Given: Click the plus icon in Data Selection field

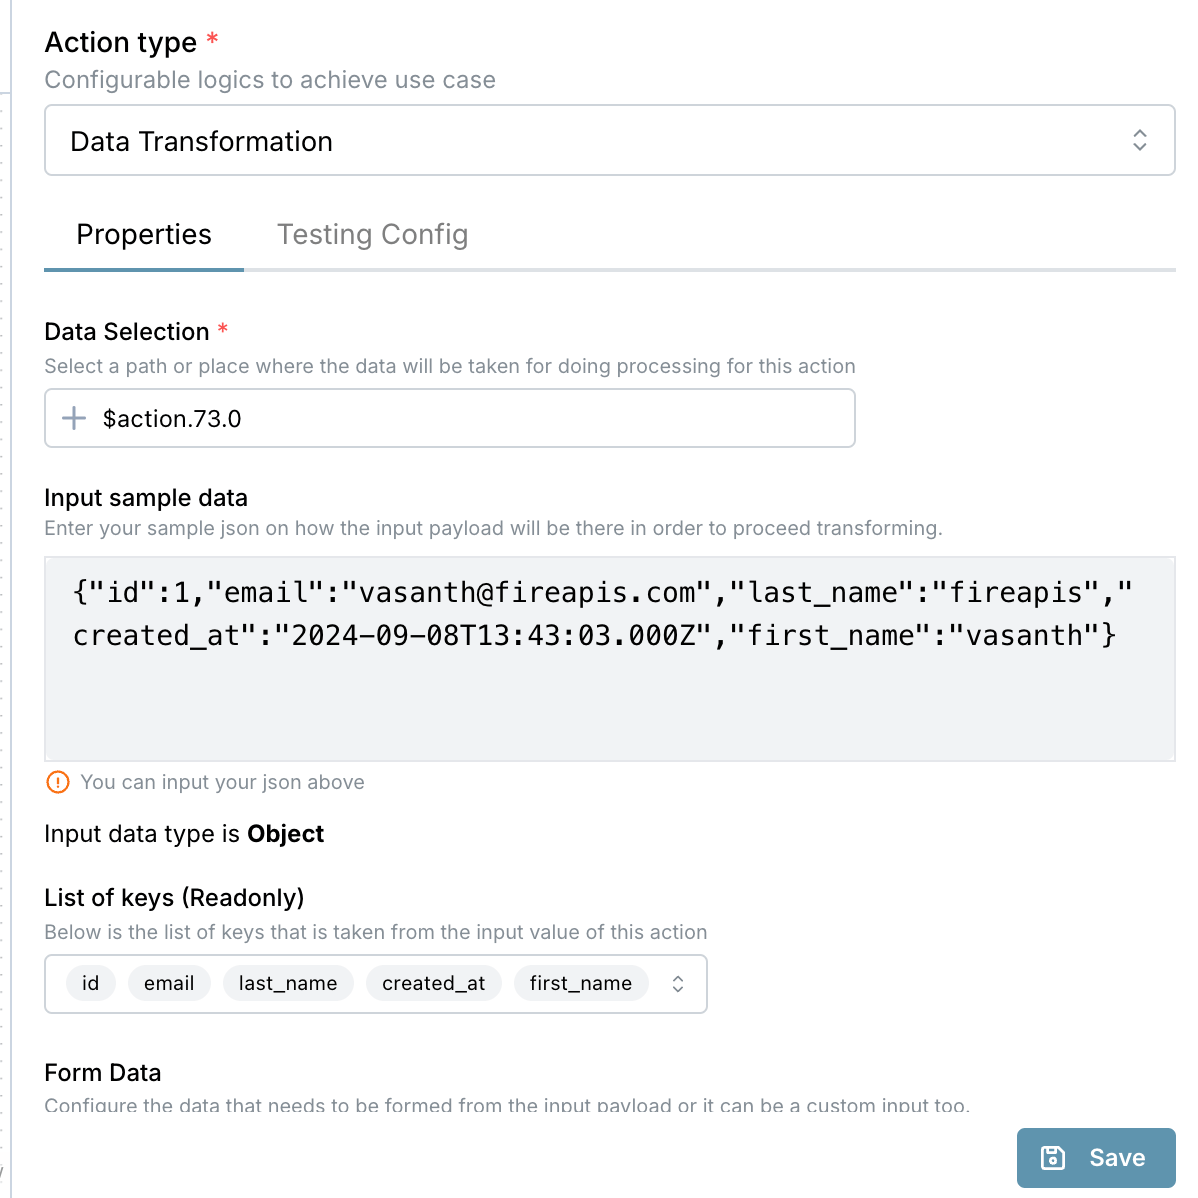Looking at the screenshot, I should pyautogui.click(x=74, y=418).
